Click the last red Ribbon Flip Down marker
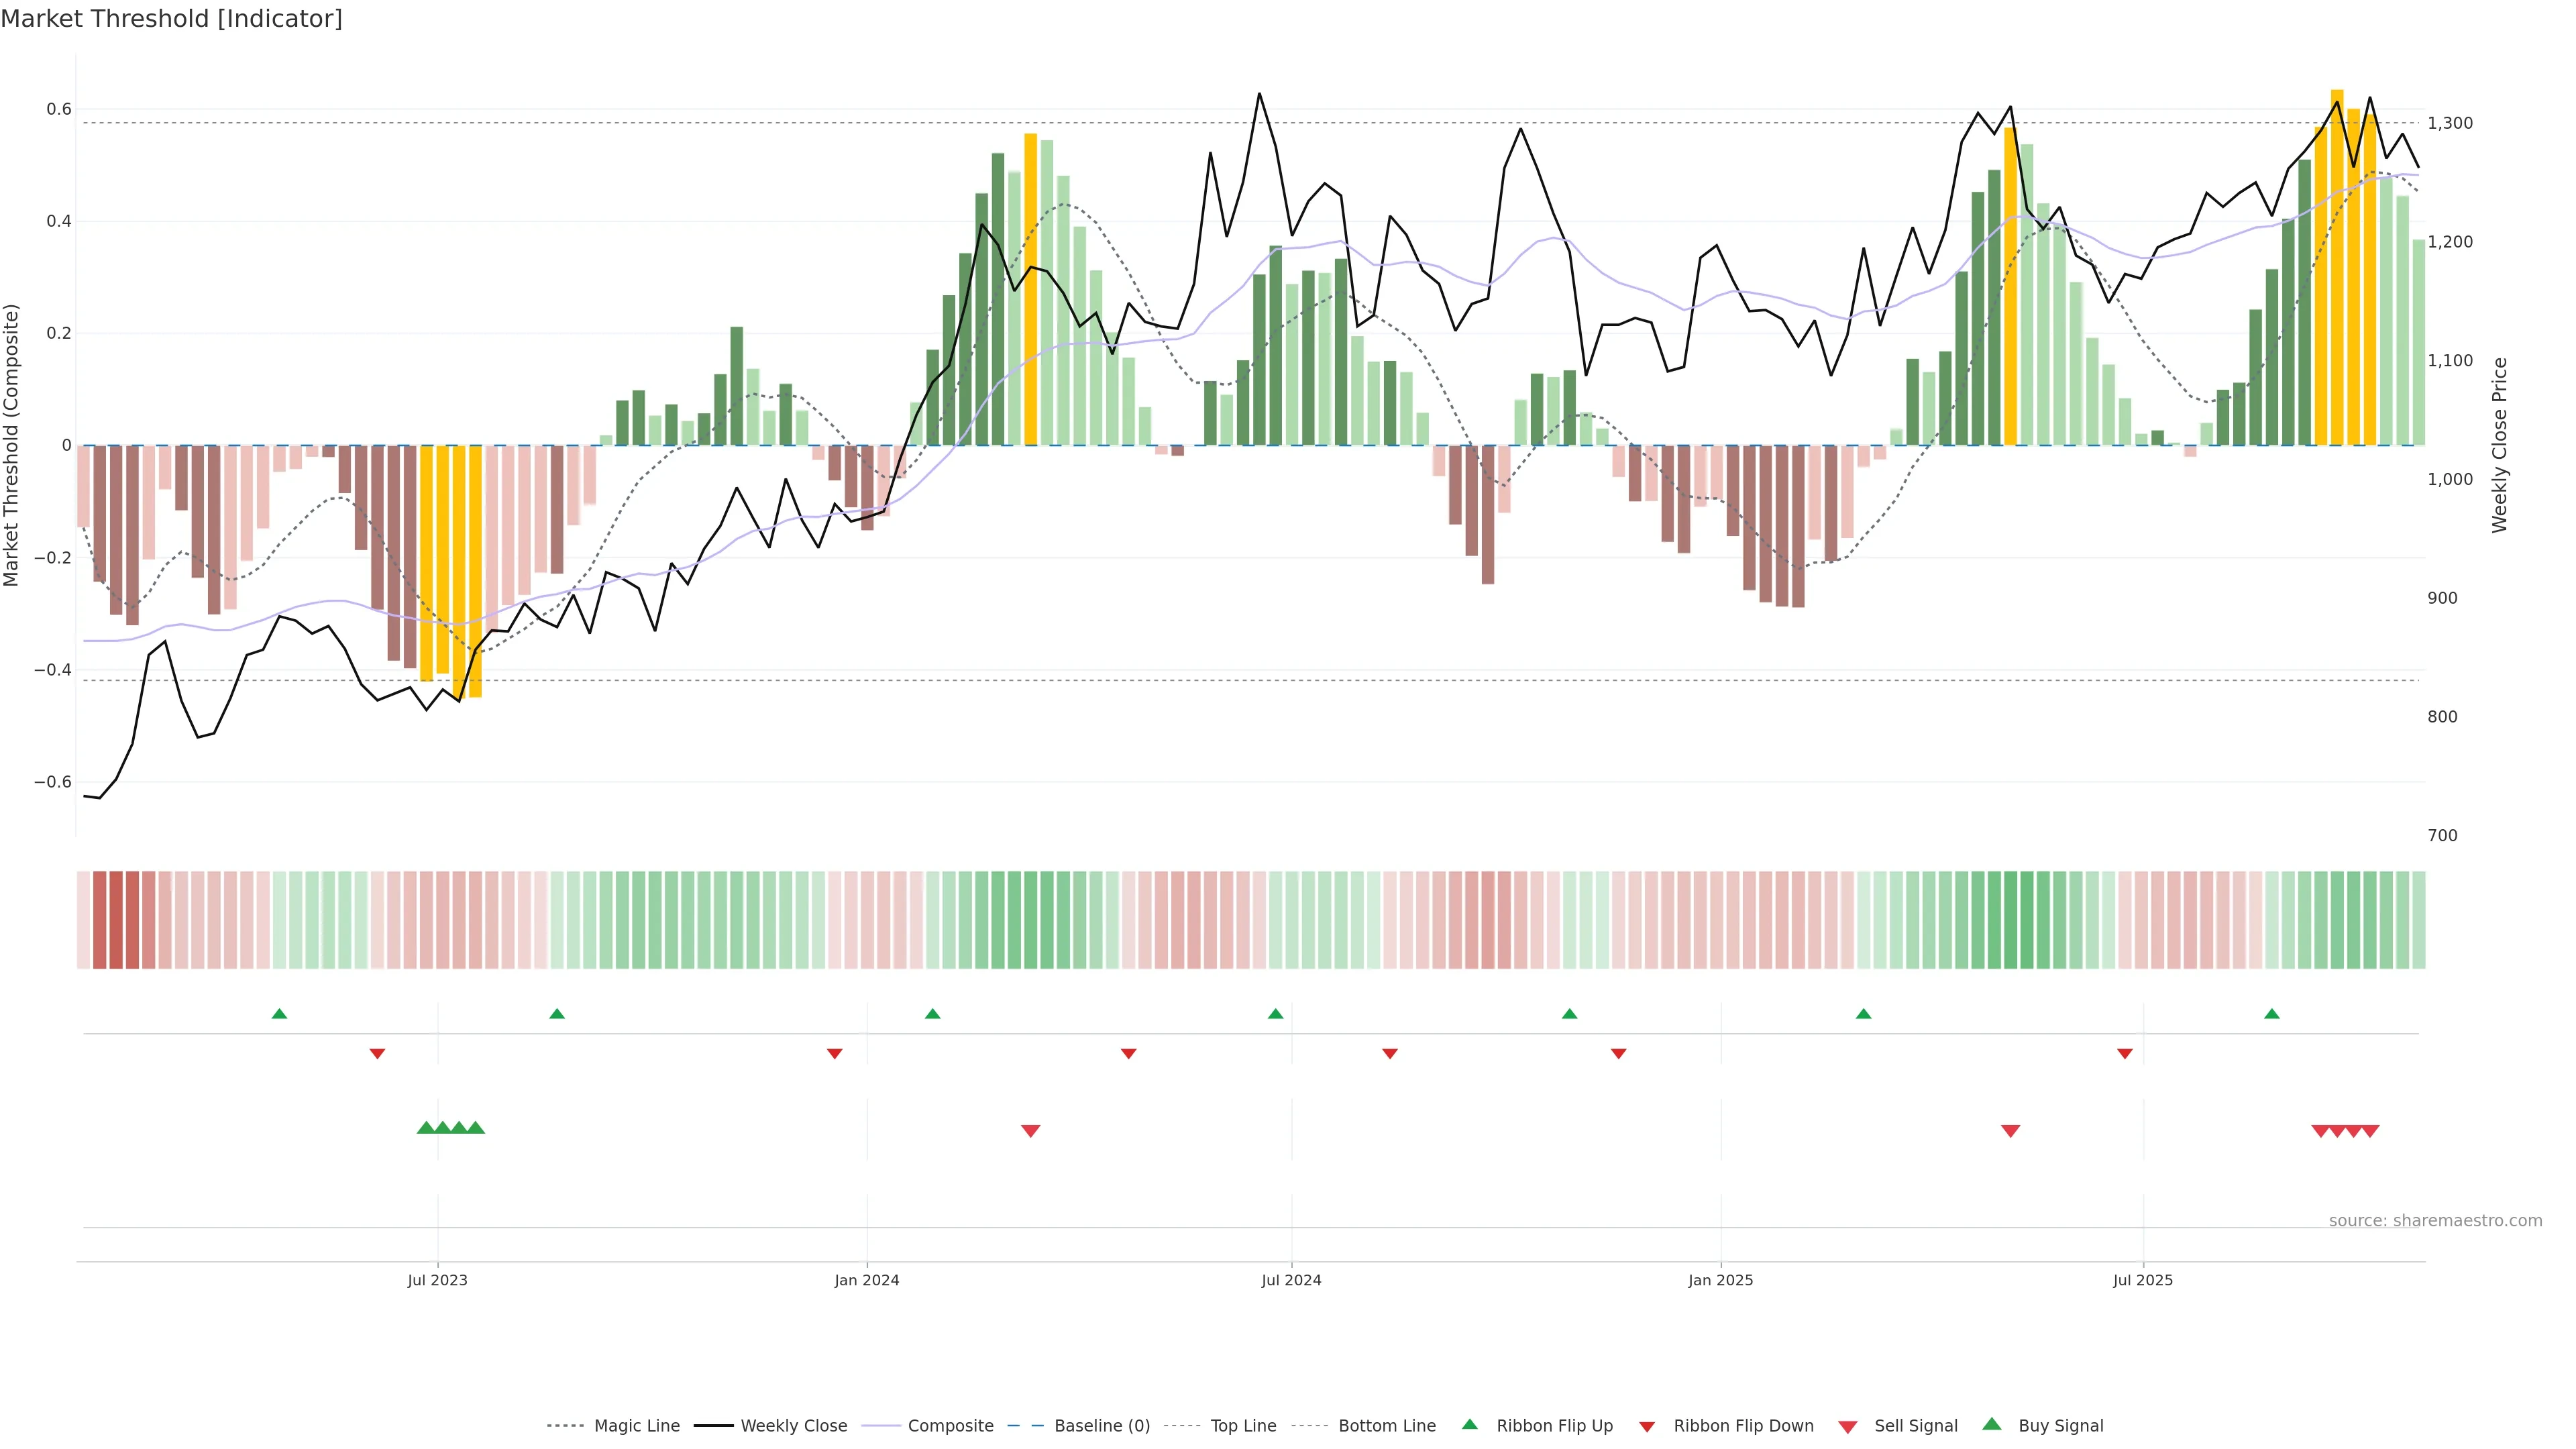2576x1449 pixels. 2125,1054
